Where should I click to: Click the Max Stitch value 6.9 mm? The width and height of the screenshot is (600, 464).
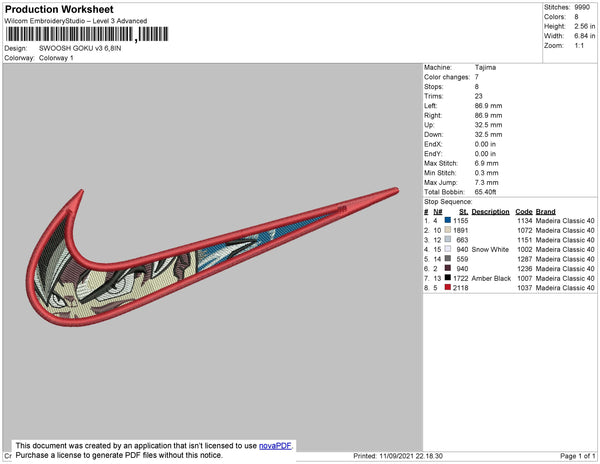[486, 163]
